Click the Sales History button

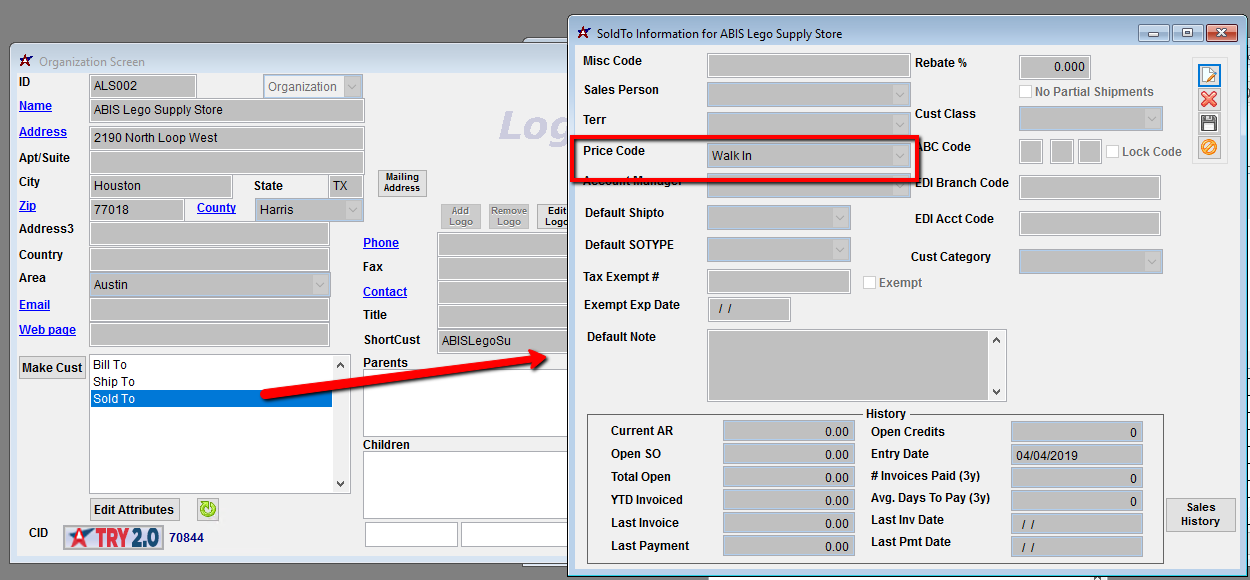click(x=1200, y=514)
